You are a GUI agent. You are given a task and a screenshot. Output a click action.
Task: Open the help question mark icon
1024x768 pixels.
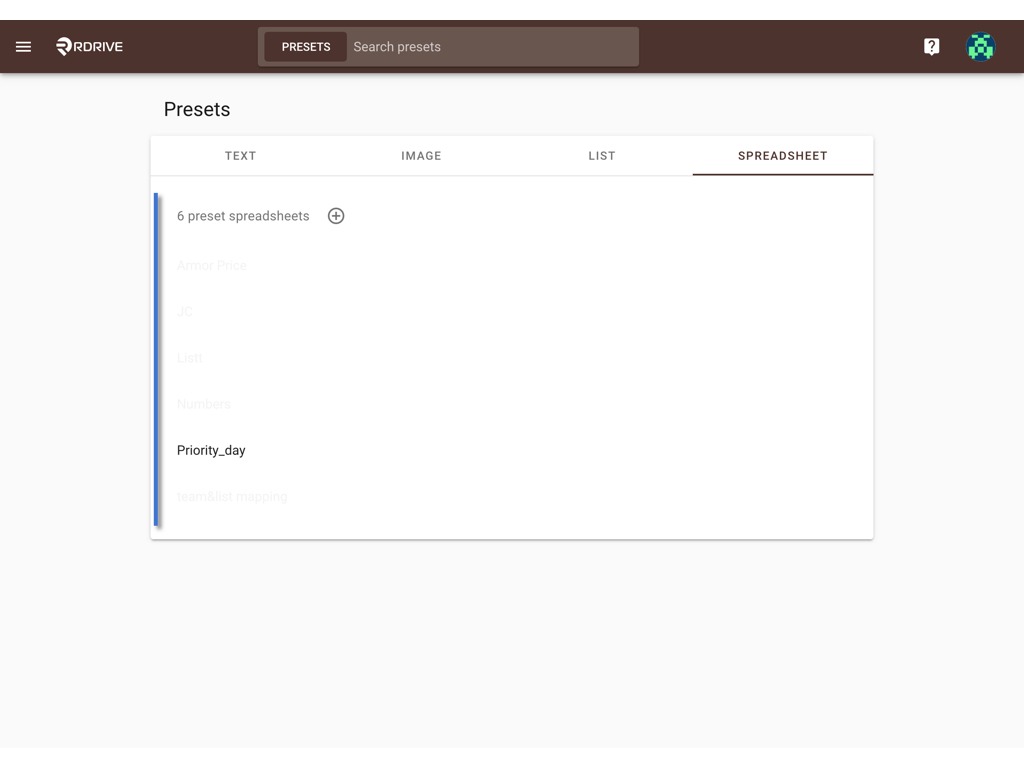931,46
